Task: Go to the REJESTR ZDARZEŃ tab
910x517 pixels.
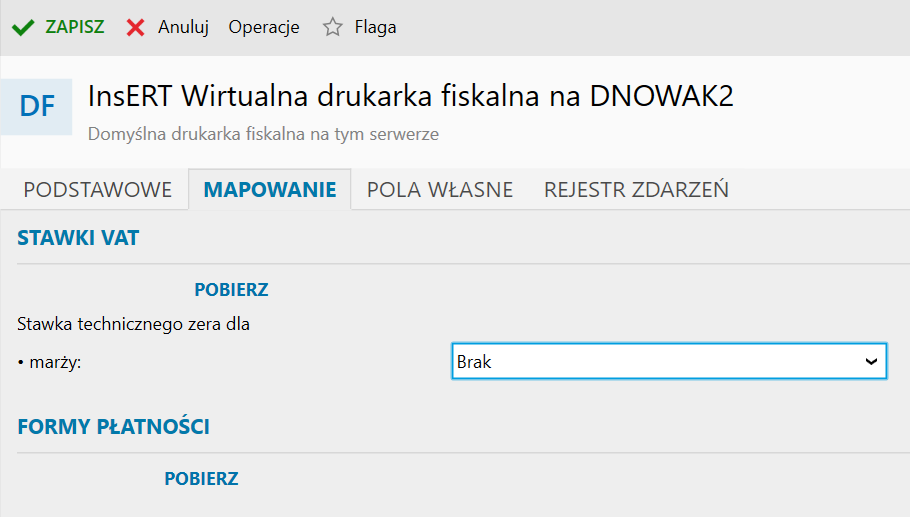Action: (x=636, y=190)
